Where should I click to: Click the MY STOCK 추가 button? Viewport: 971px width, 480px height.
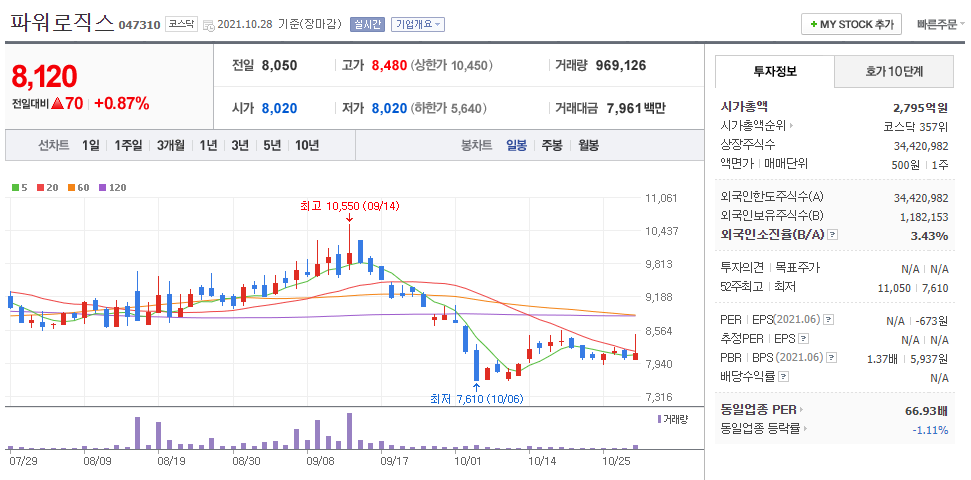point(851,25)
